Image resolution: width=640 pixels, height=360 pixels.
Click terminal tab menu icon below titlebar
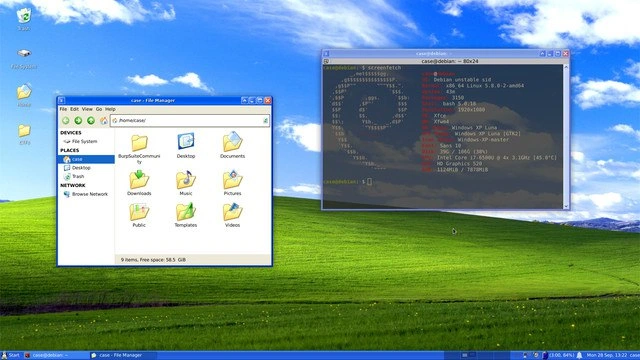click(x=326, y=61)
